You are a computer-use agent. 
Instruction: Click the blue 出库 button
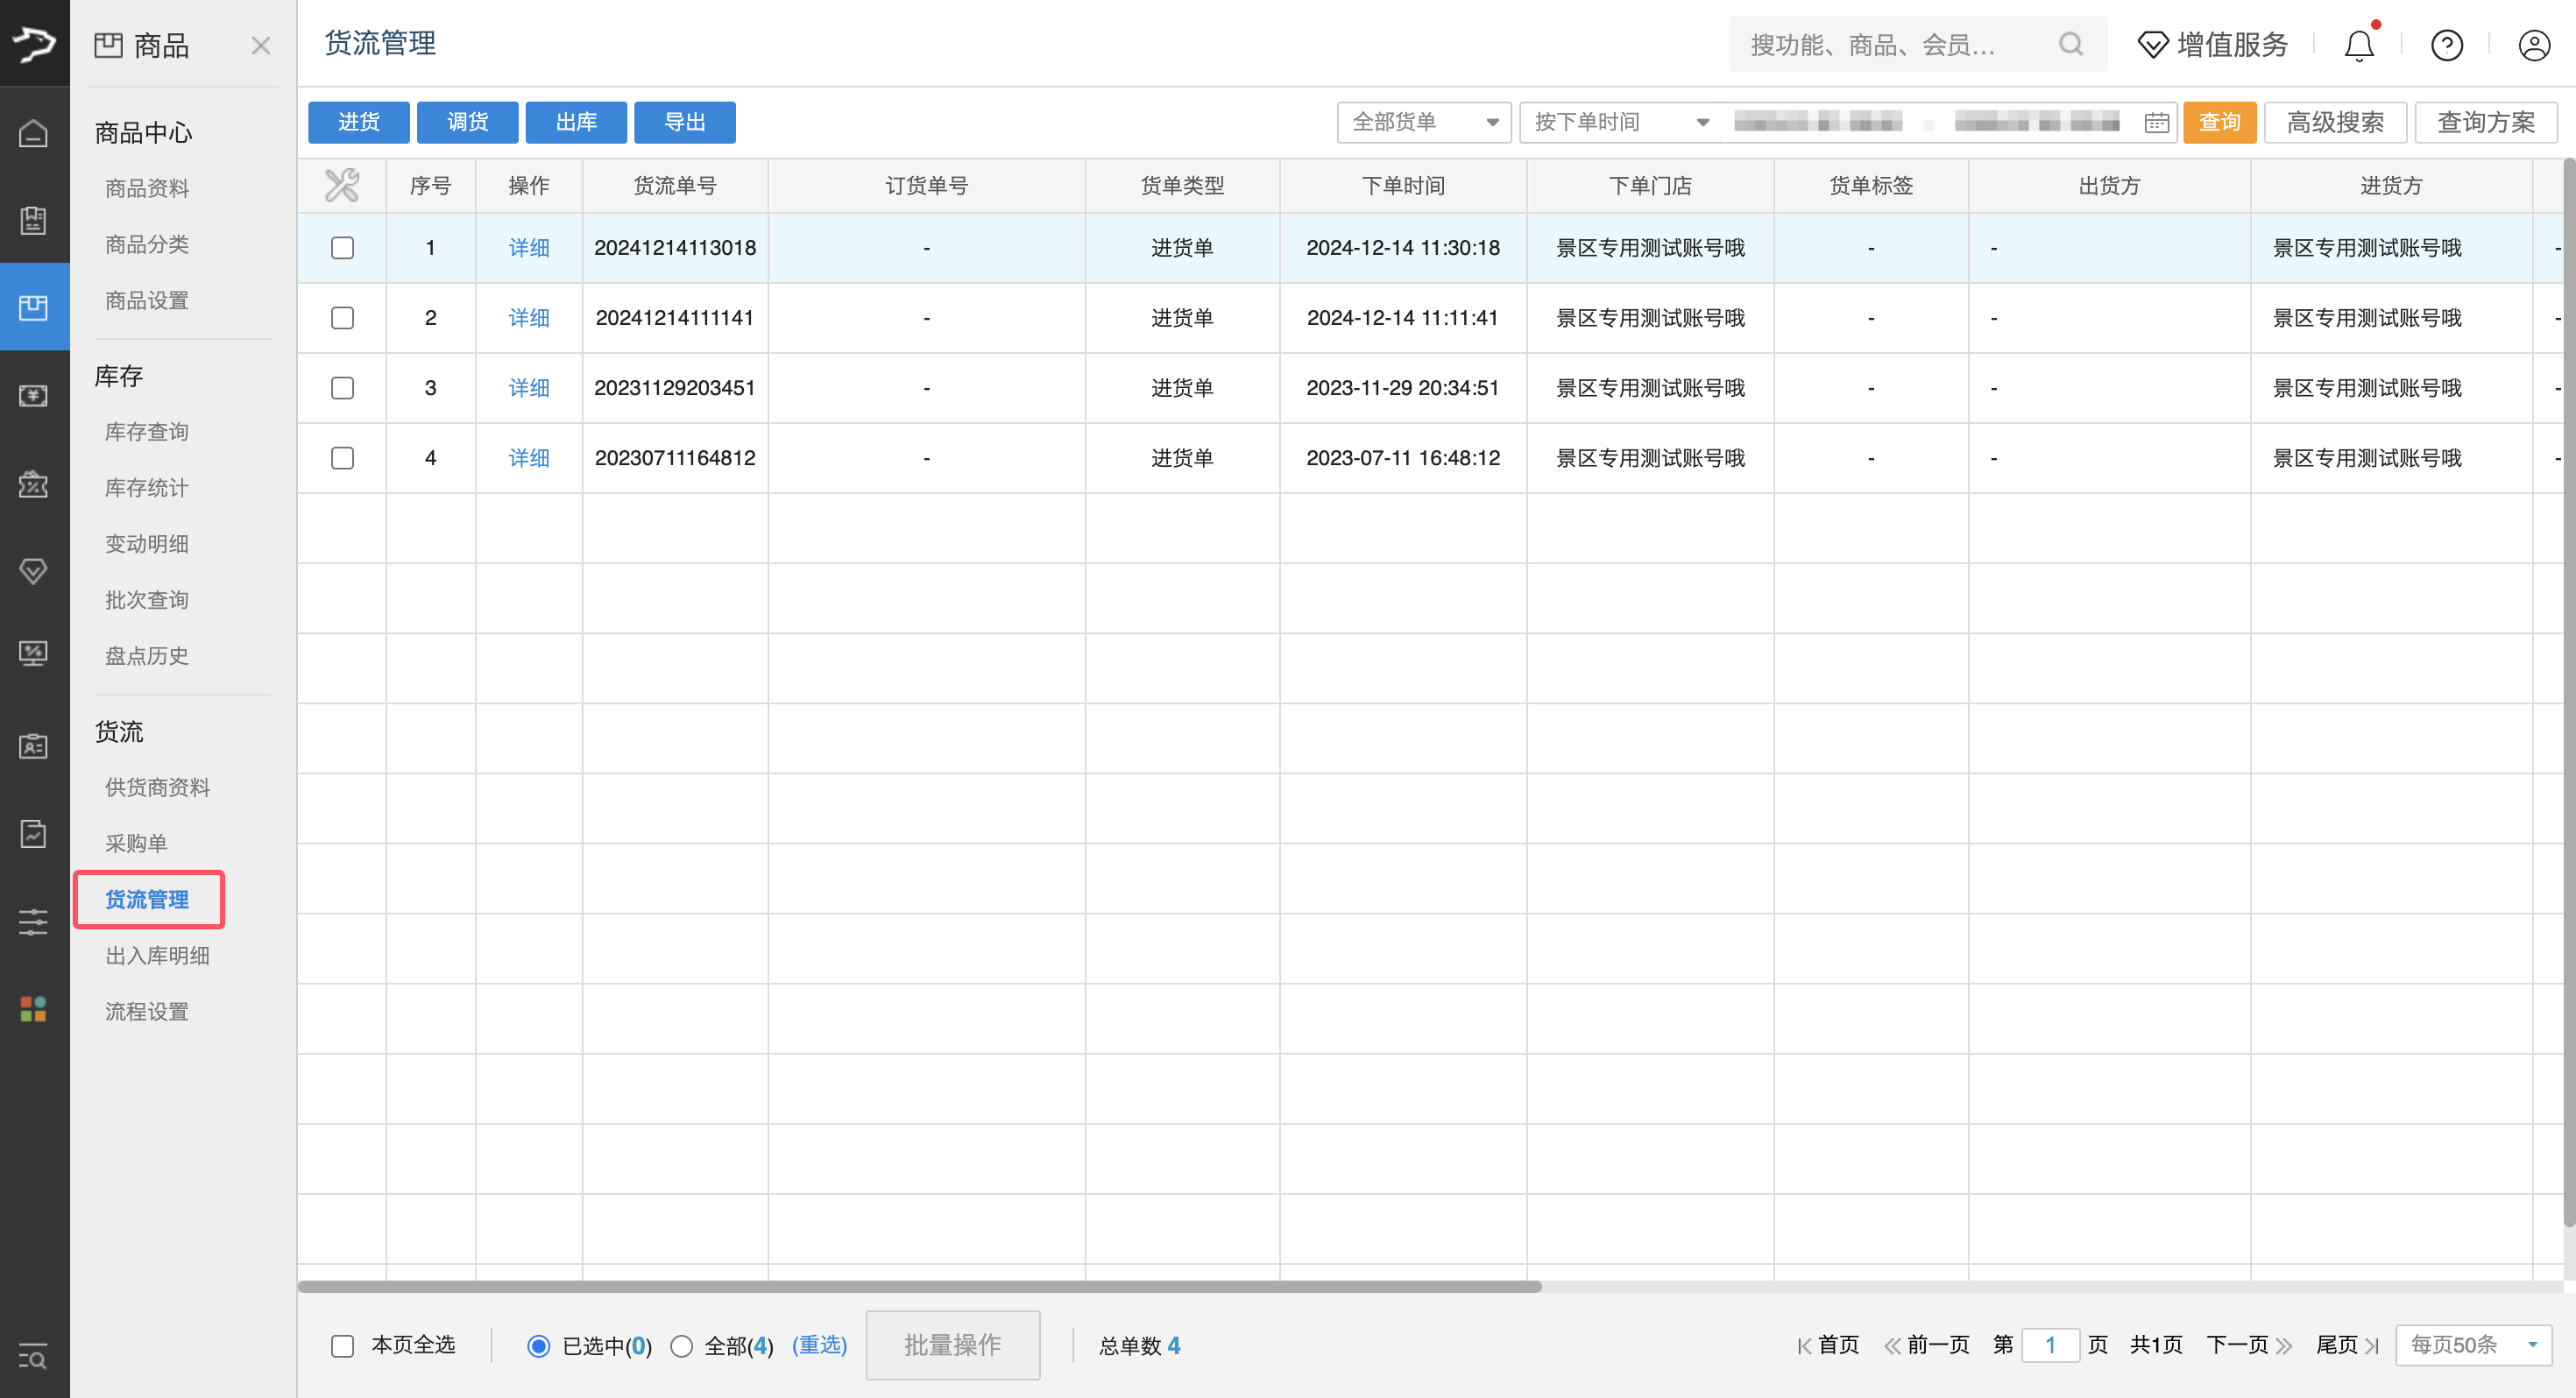pyautogui.click(x=576, y=122)
